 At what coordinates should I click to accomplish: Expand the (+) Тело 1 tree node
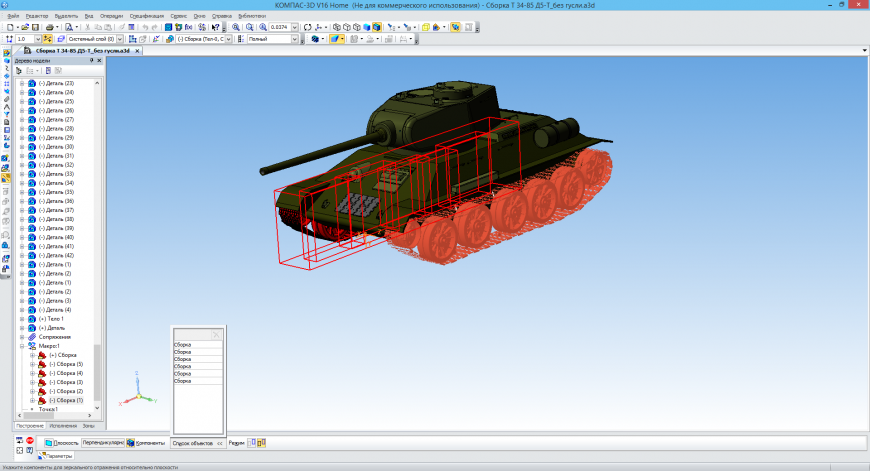point(22,319)
